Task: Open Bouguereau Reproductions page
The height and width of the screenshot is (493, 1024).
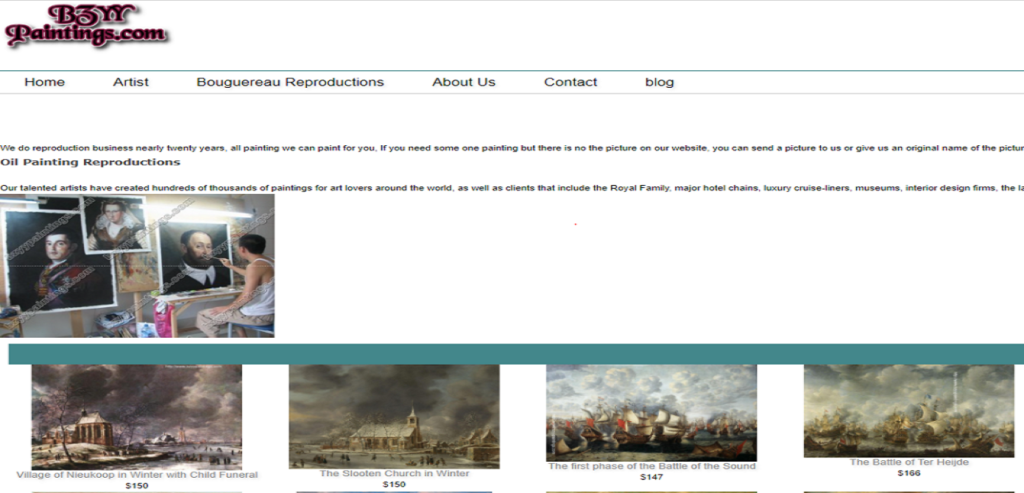Action: (x=290, y=82)
